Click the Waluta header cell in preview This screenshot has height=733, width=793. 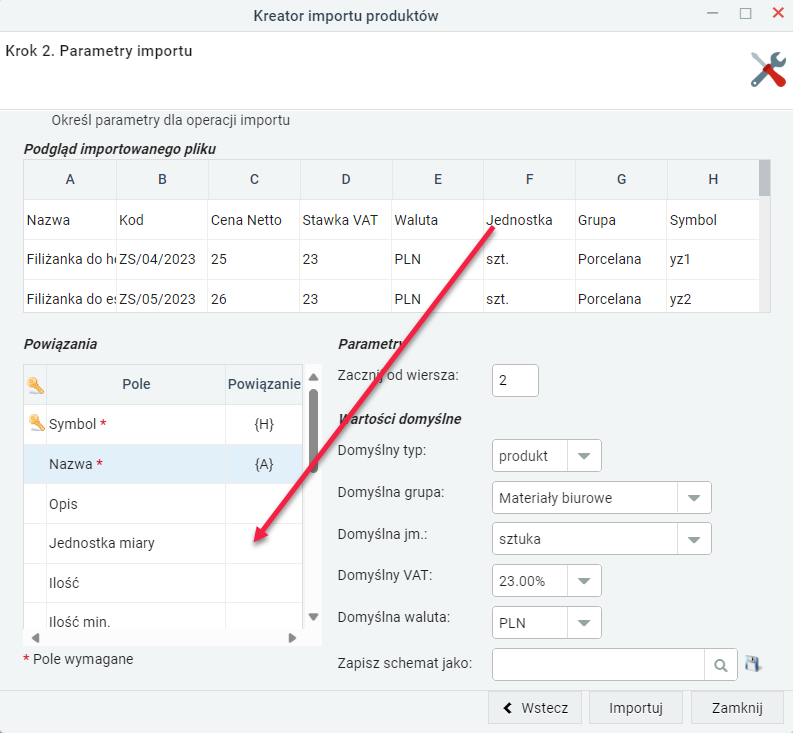click(x=438, y=220)
